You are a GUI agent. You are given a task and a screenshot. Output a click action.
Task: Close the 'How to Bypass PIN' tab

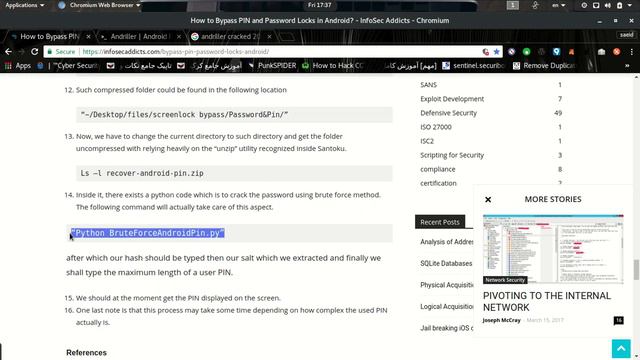[x=88, y=37]
